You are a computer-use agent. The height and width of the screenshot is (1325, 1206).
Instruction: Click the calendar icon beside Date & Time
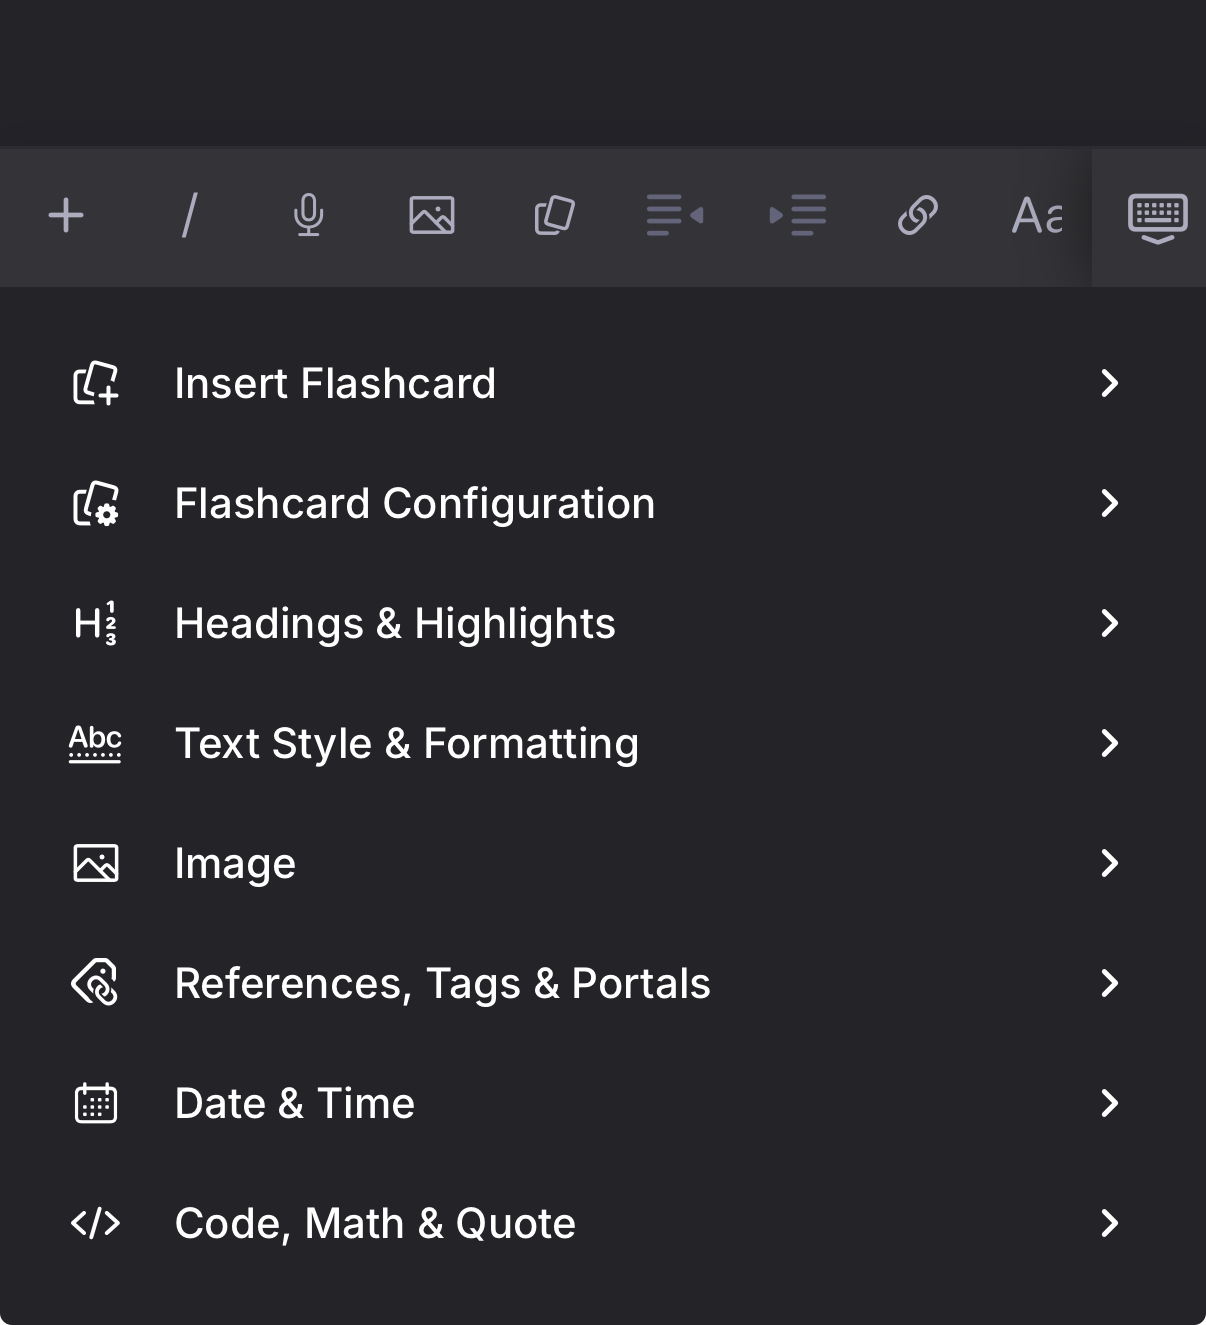coord(96,1104)
